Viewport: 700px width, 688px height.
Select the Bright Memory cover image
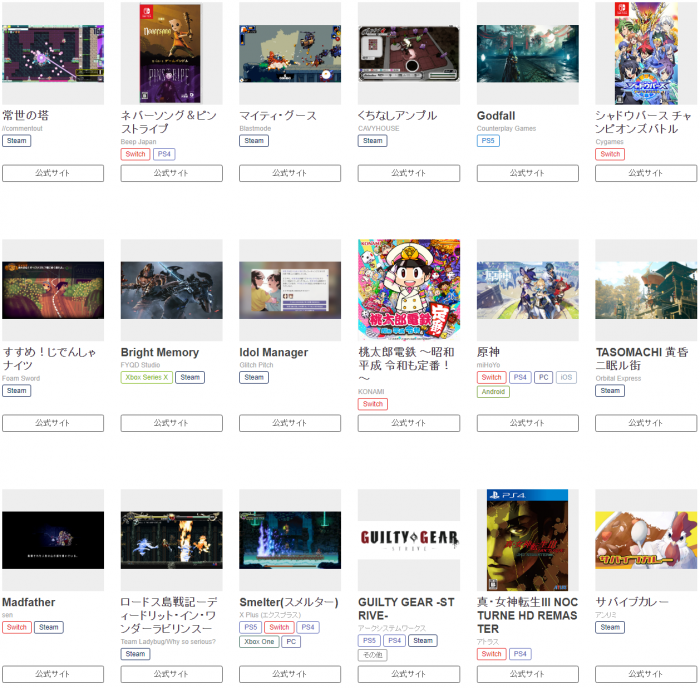171,290
